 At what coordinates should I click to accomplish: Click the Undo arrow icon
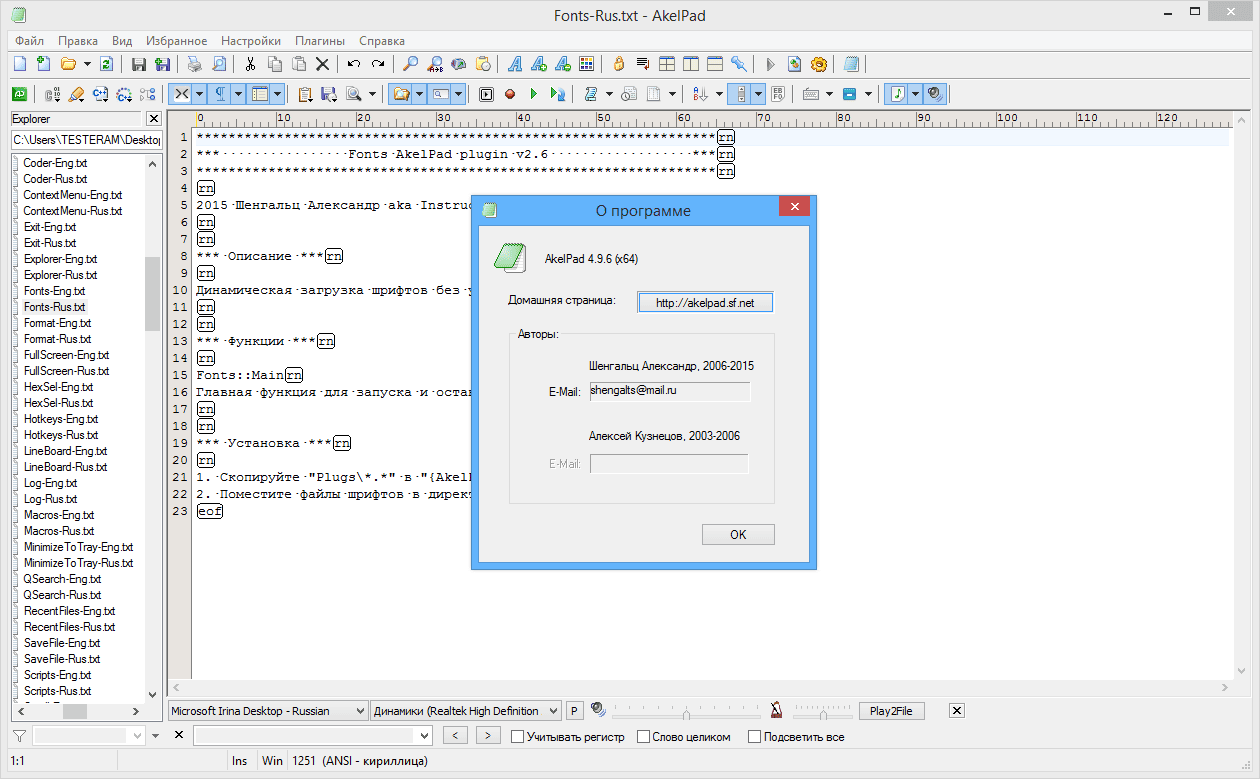(x=353, y=64)
